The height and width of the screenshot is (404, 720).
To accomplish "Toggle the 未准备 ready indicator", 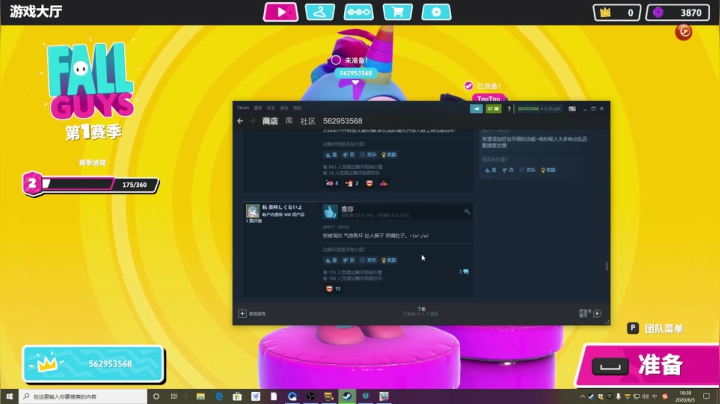I will coord(336,60).
